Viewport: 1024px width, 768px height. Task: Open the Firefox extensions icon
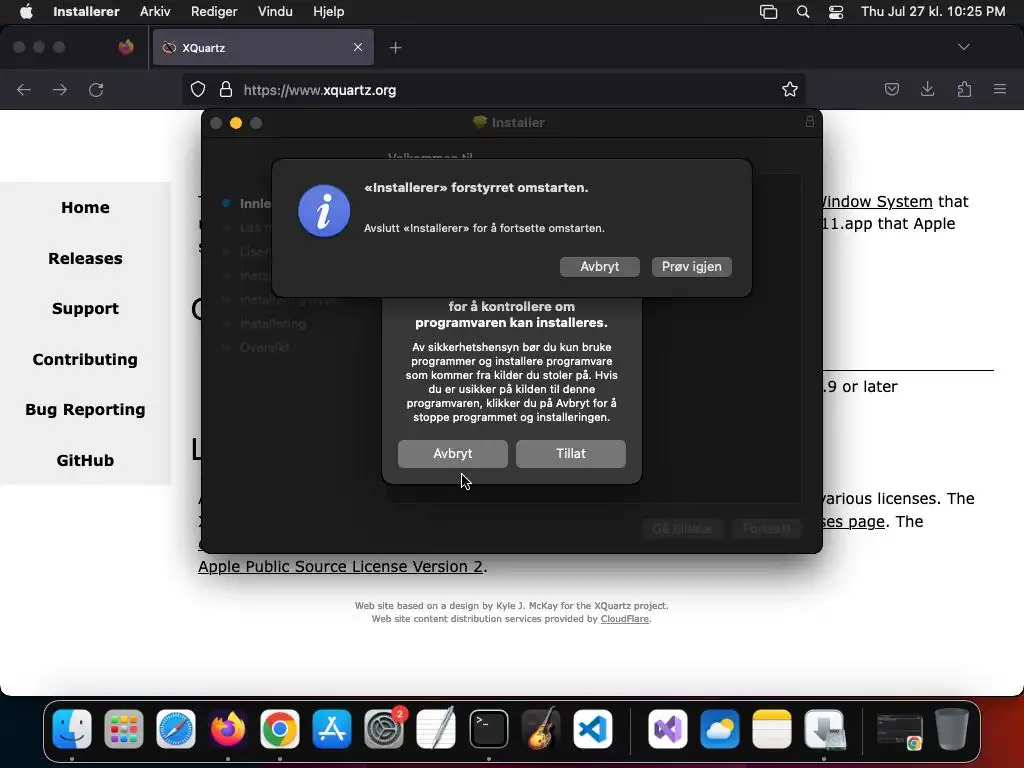964,89
